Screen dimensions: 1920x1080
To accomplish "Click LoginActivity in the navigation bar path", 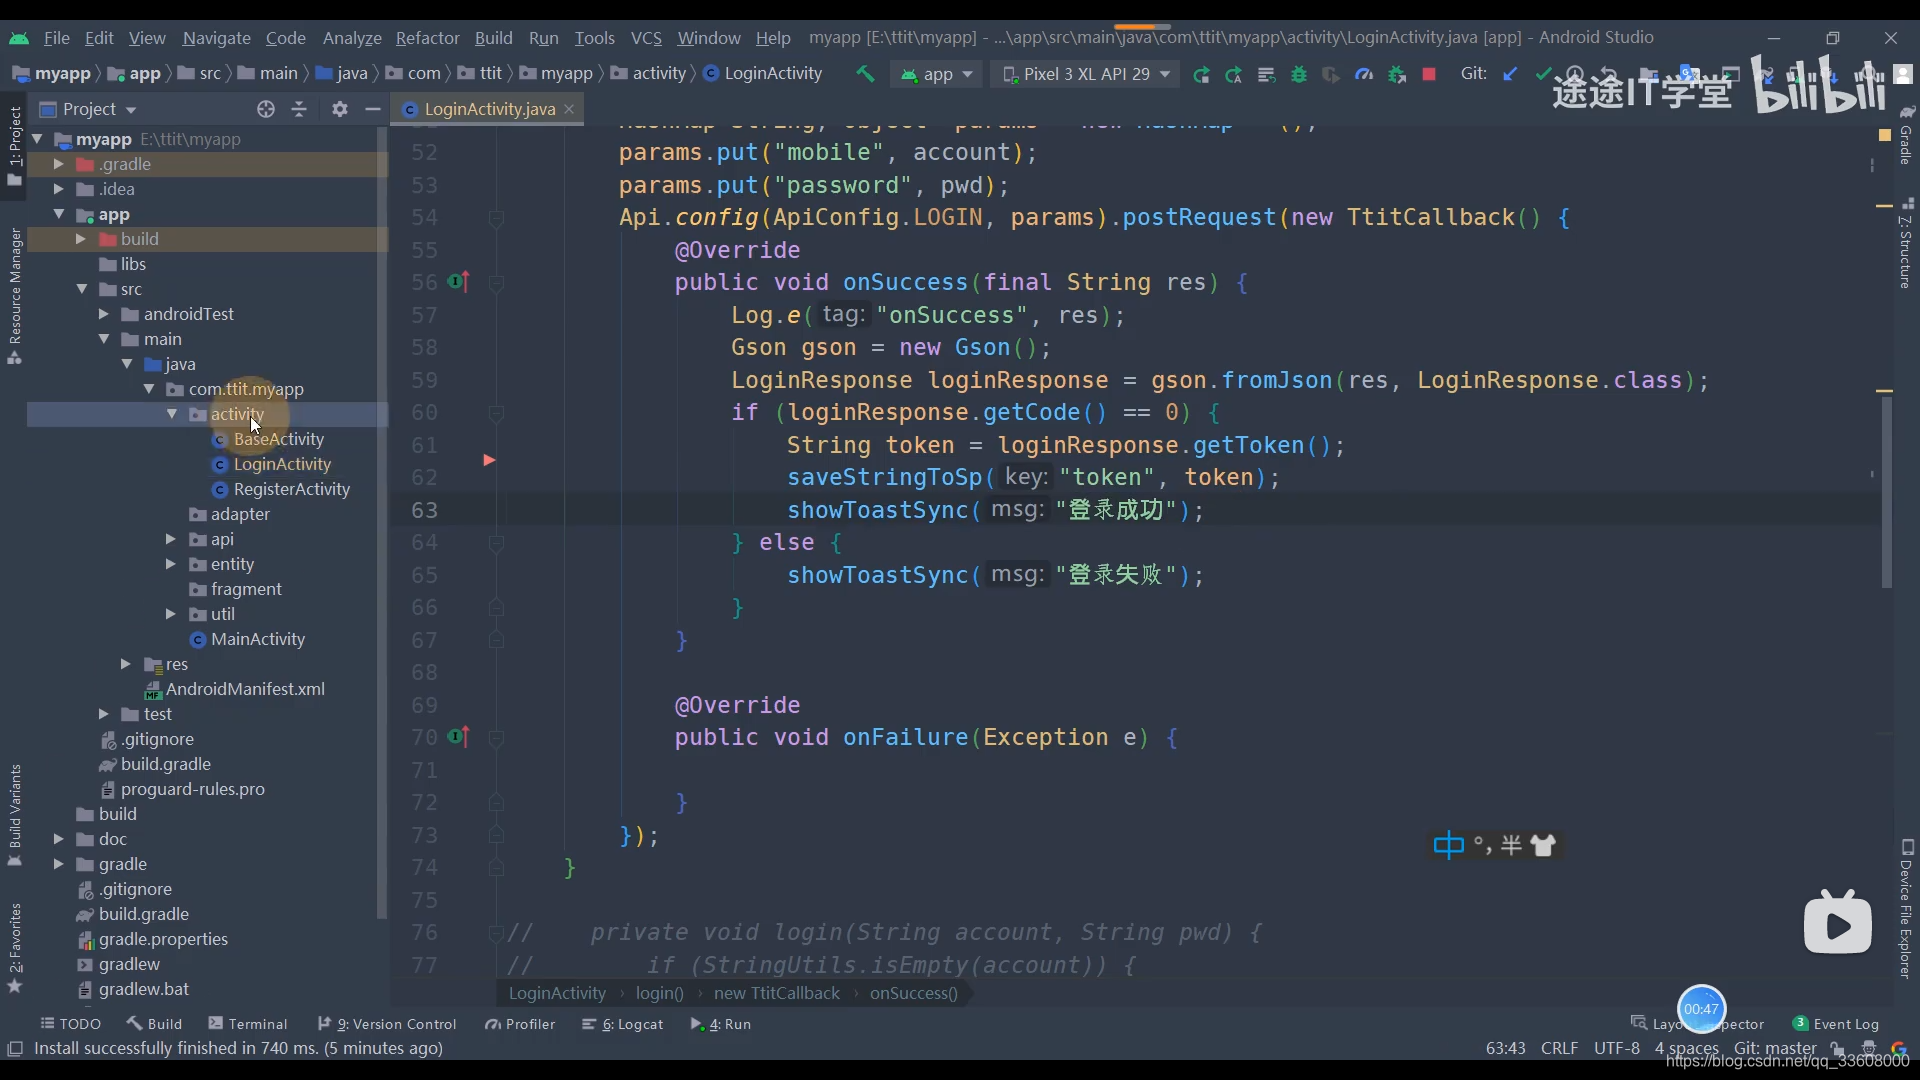I will coord(763,74).
